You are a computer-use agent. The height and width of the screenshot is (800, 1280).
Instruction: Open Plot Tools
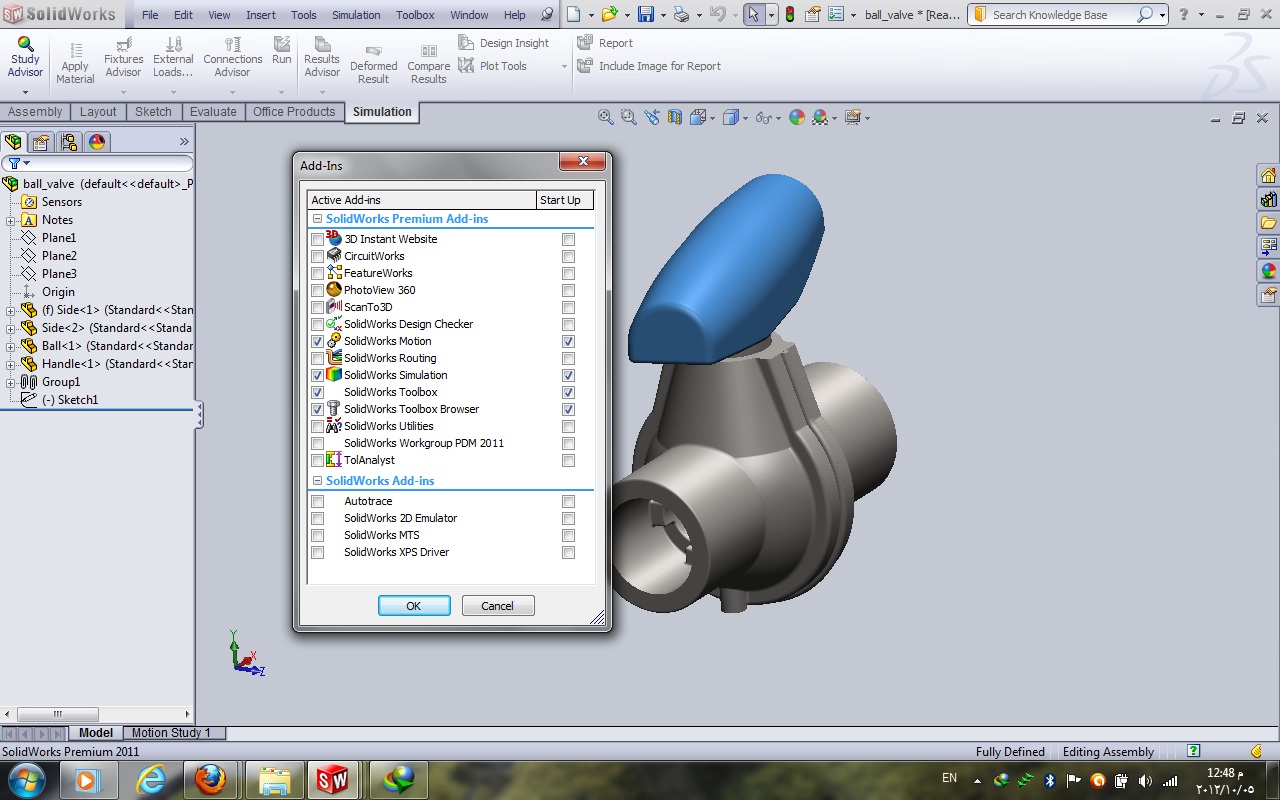point(492,66)
